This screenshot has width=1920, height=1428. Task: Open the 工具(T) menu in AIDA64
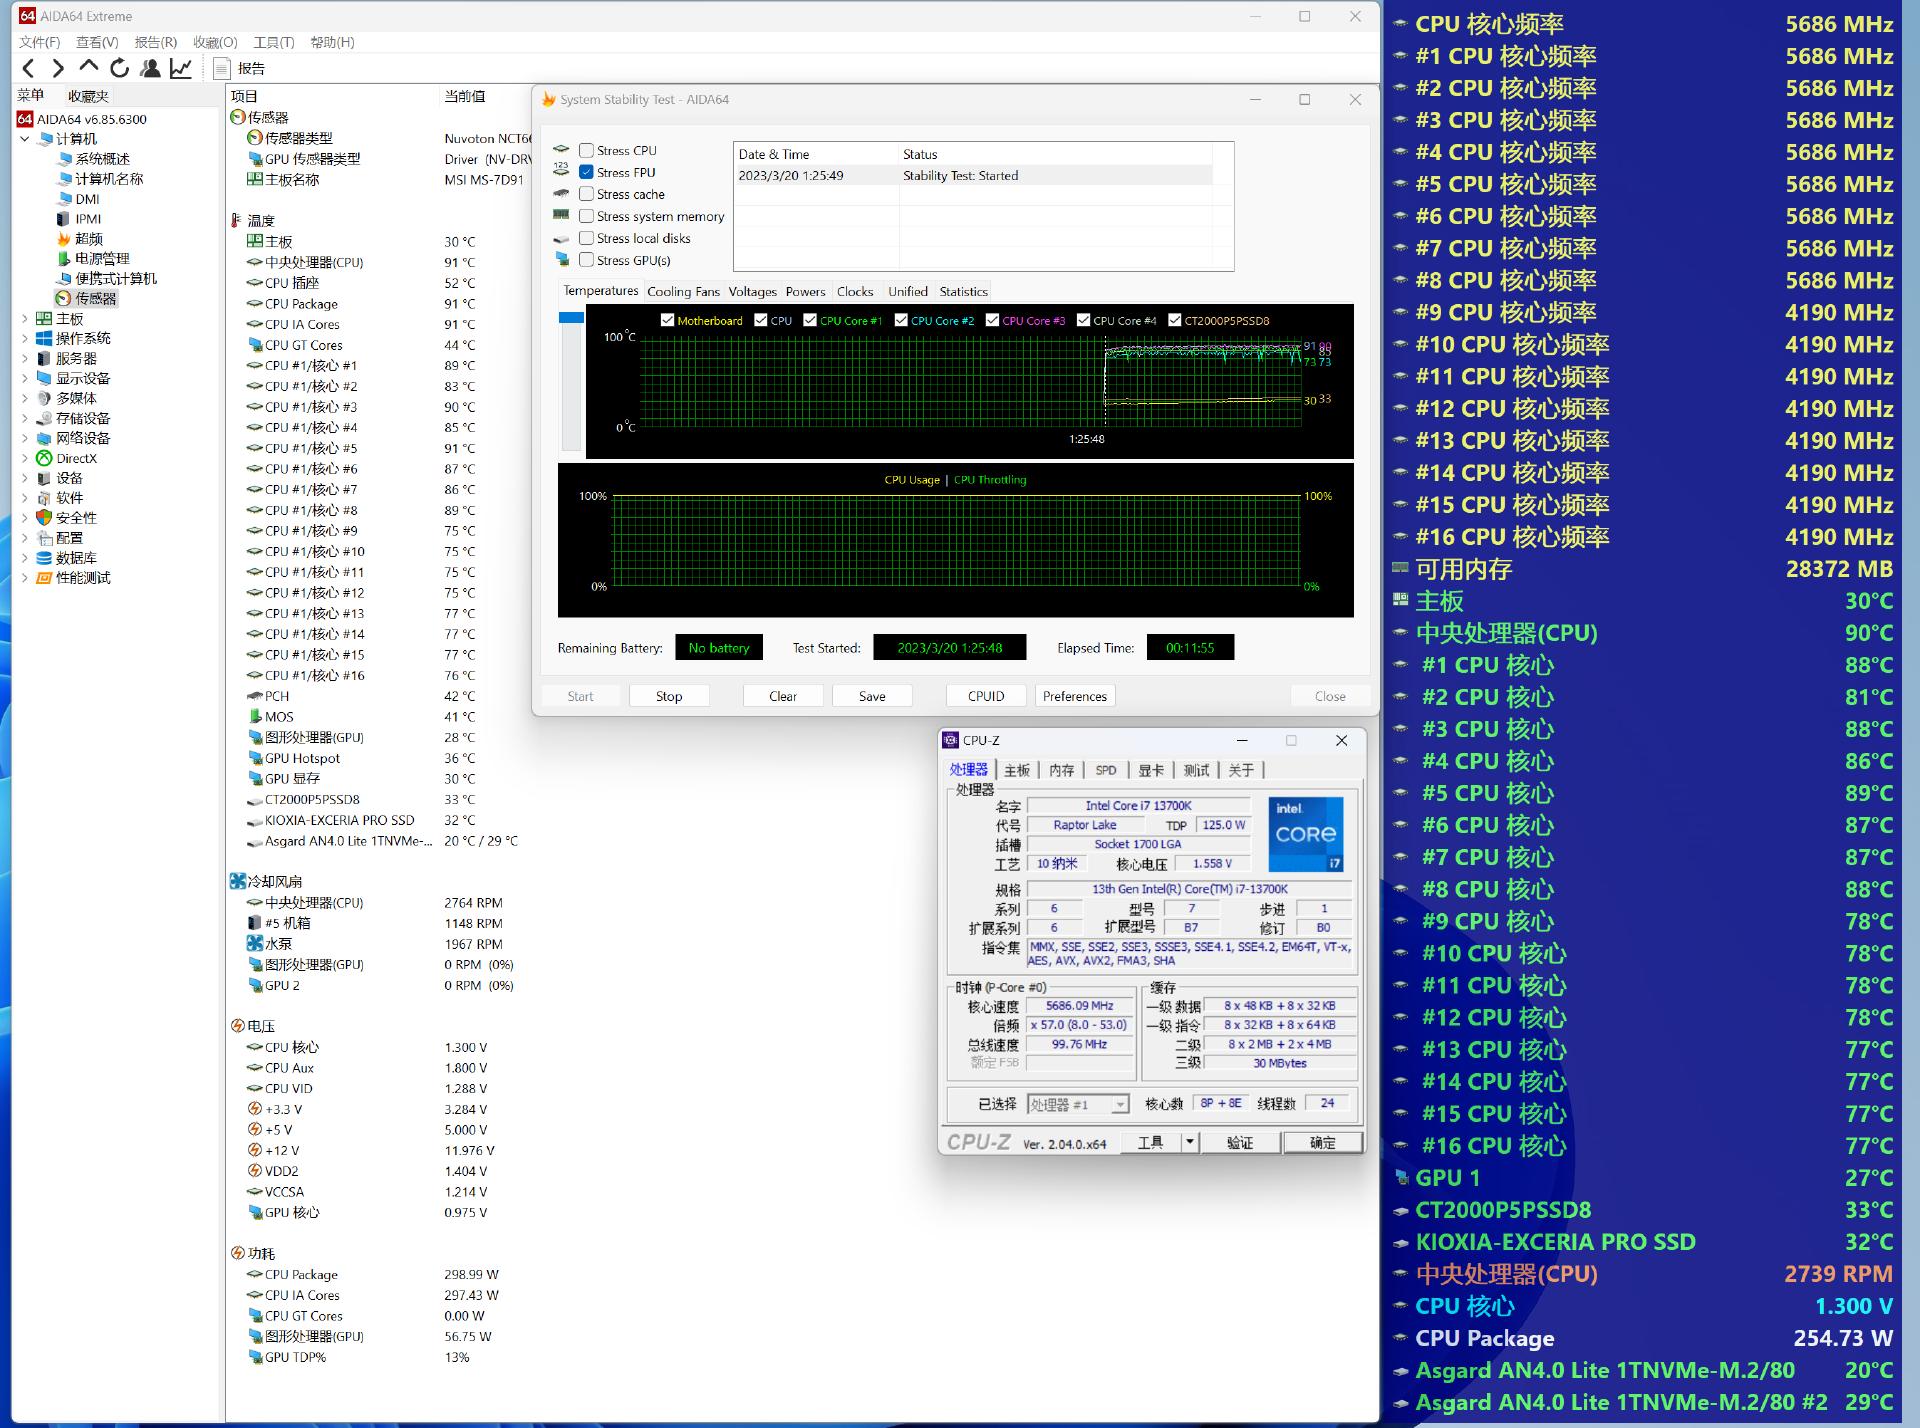(273, 42)
